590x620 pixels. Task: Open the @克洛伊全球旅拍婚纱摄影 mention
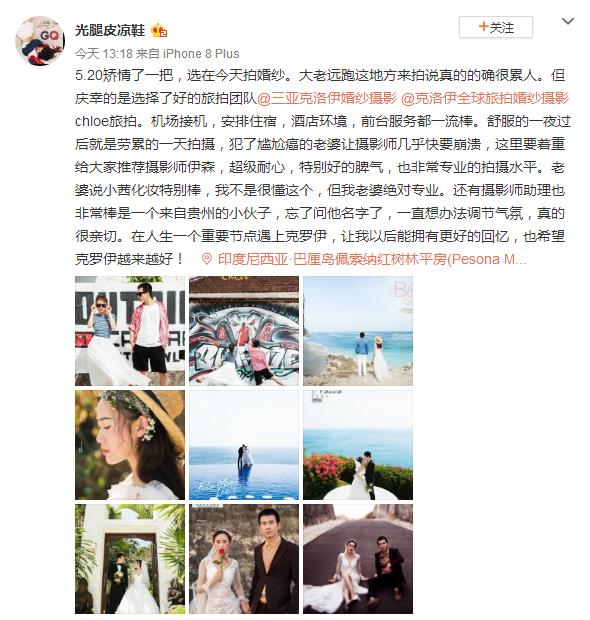point(485,98)
